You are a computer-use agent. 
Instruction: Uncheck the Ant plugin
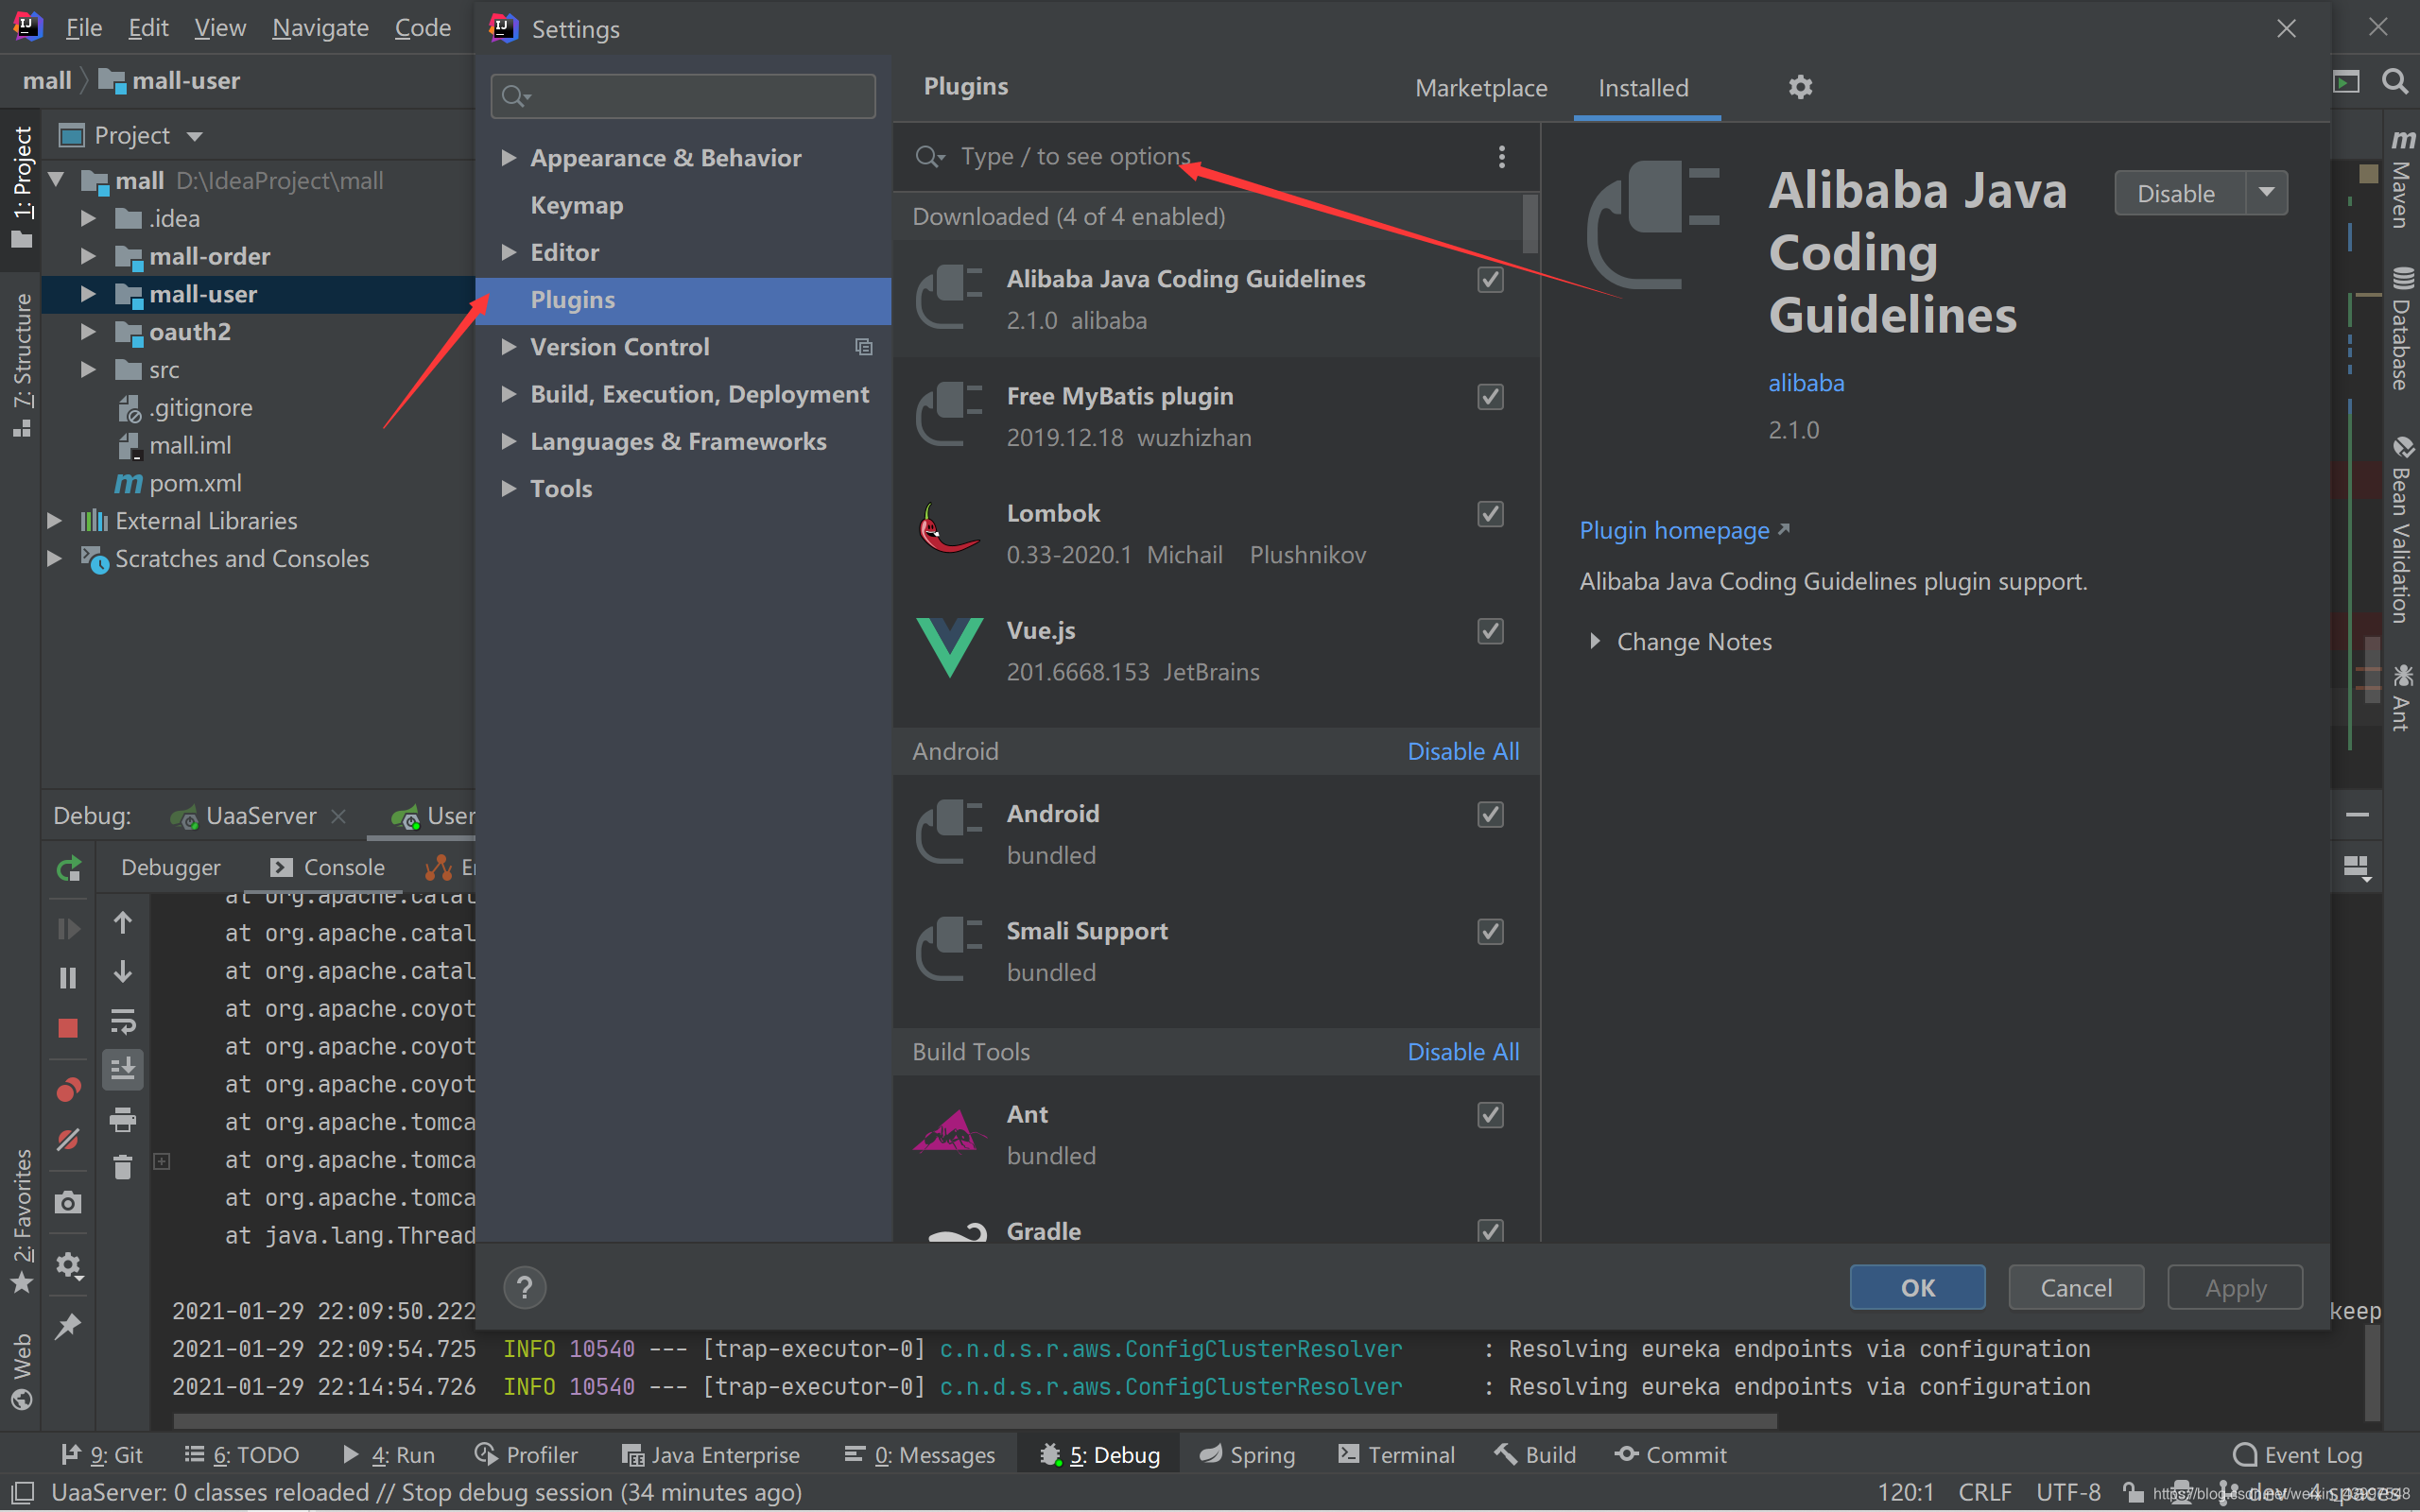[x=1490, y=1115]
